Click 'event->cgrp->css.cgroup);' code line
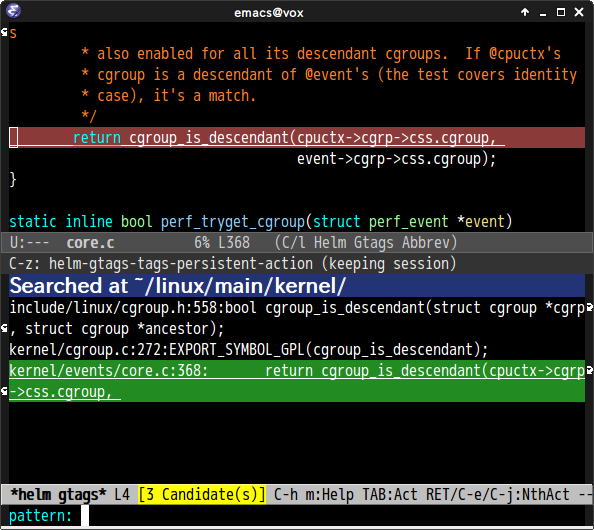 click(x=396, y=159)
